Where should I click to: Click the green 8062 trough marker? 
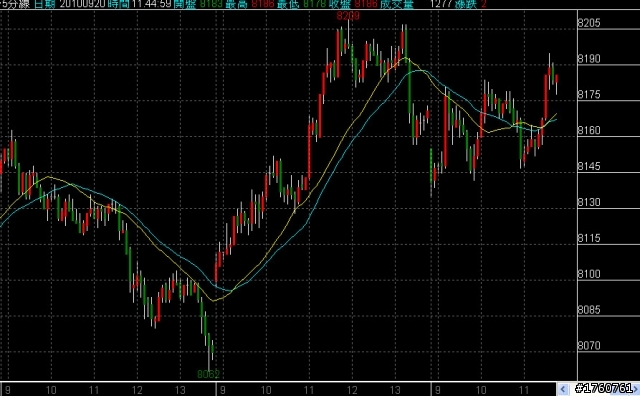tap(209, 374)
